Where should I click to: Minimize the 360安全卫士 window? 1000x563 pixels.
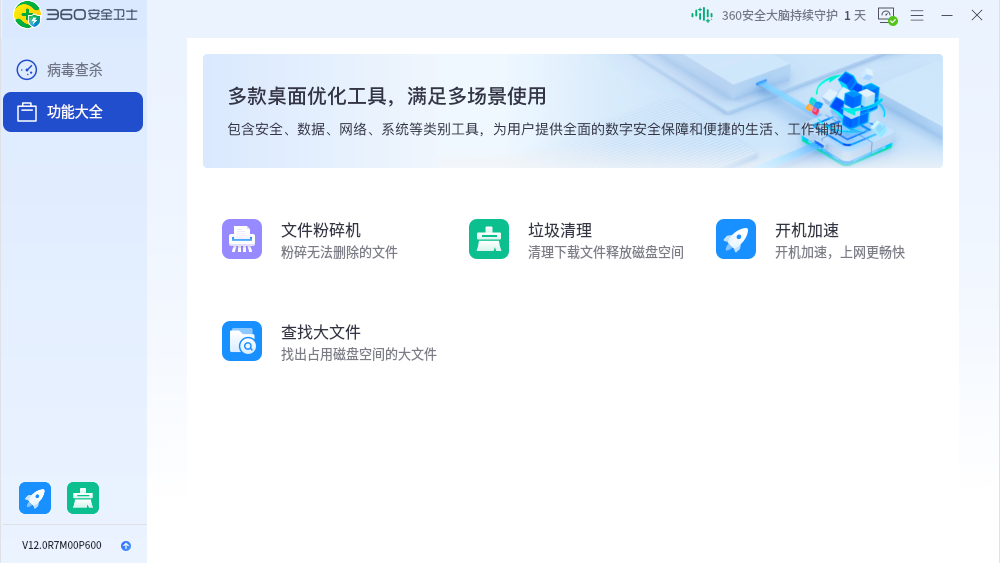pos(947,15)
